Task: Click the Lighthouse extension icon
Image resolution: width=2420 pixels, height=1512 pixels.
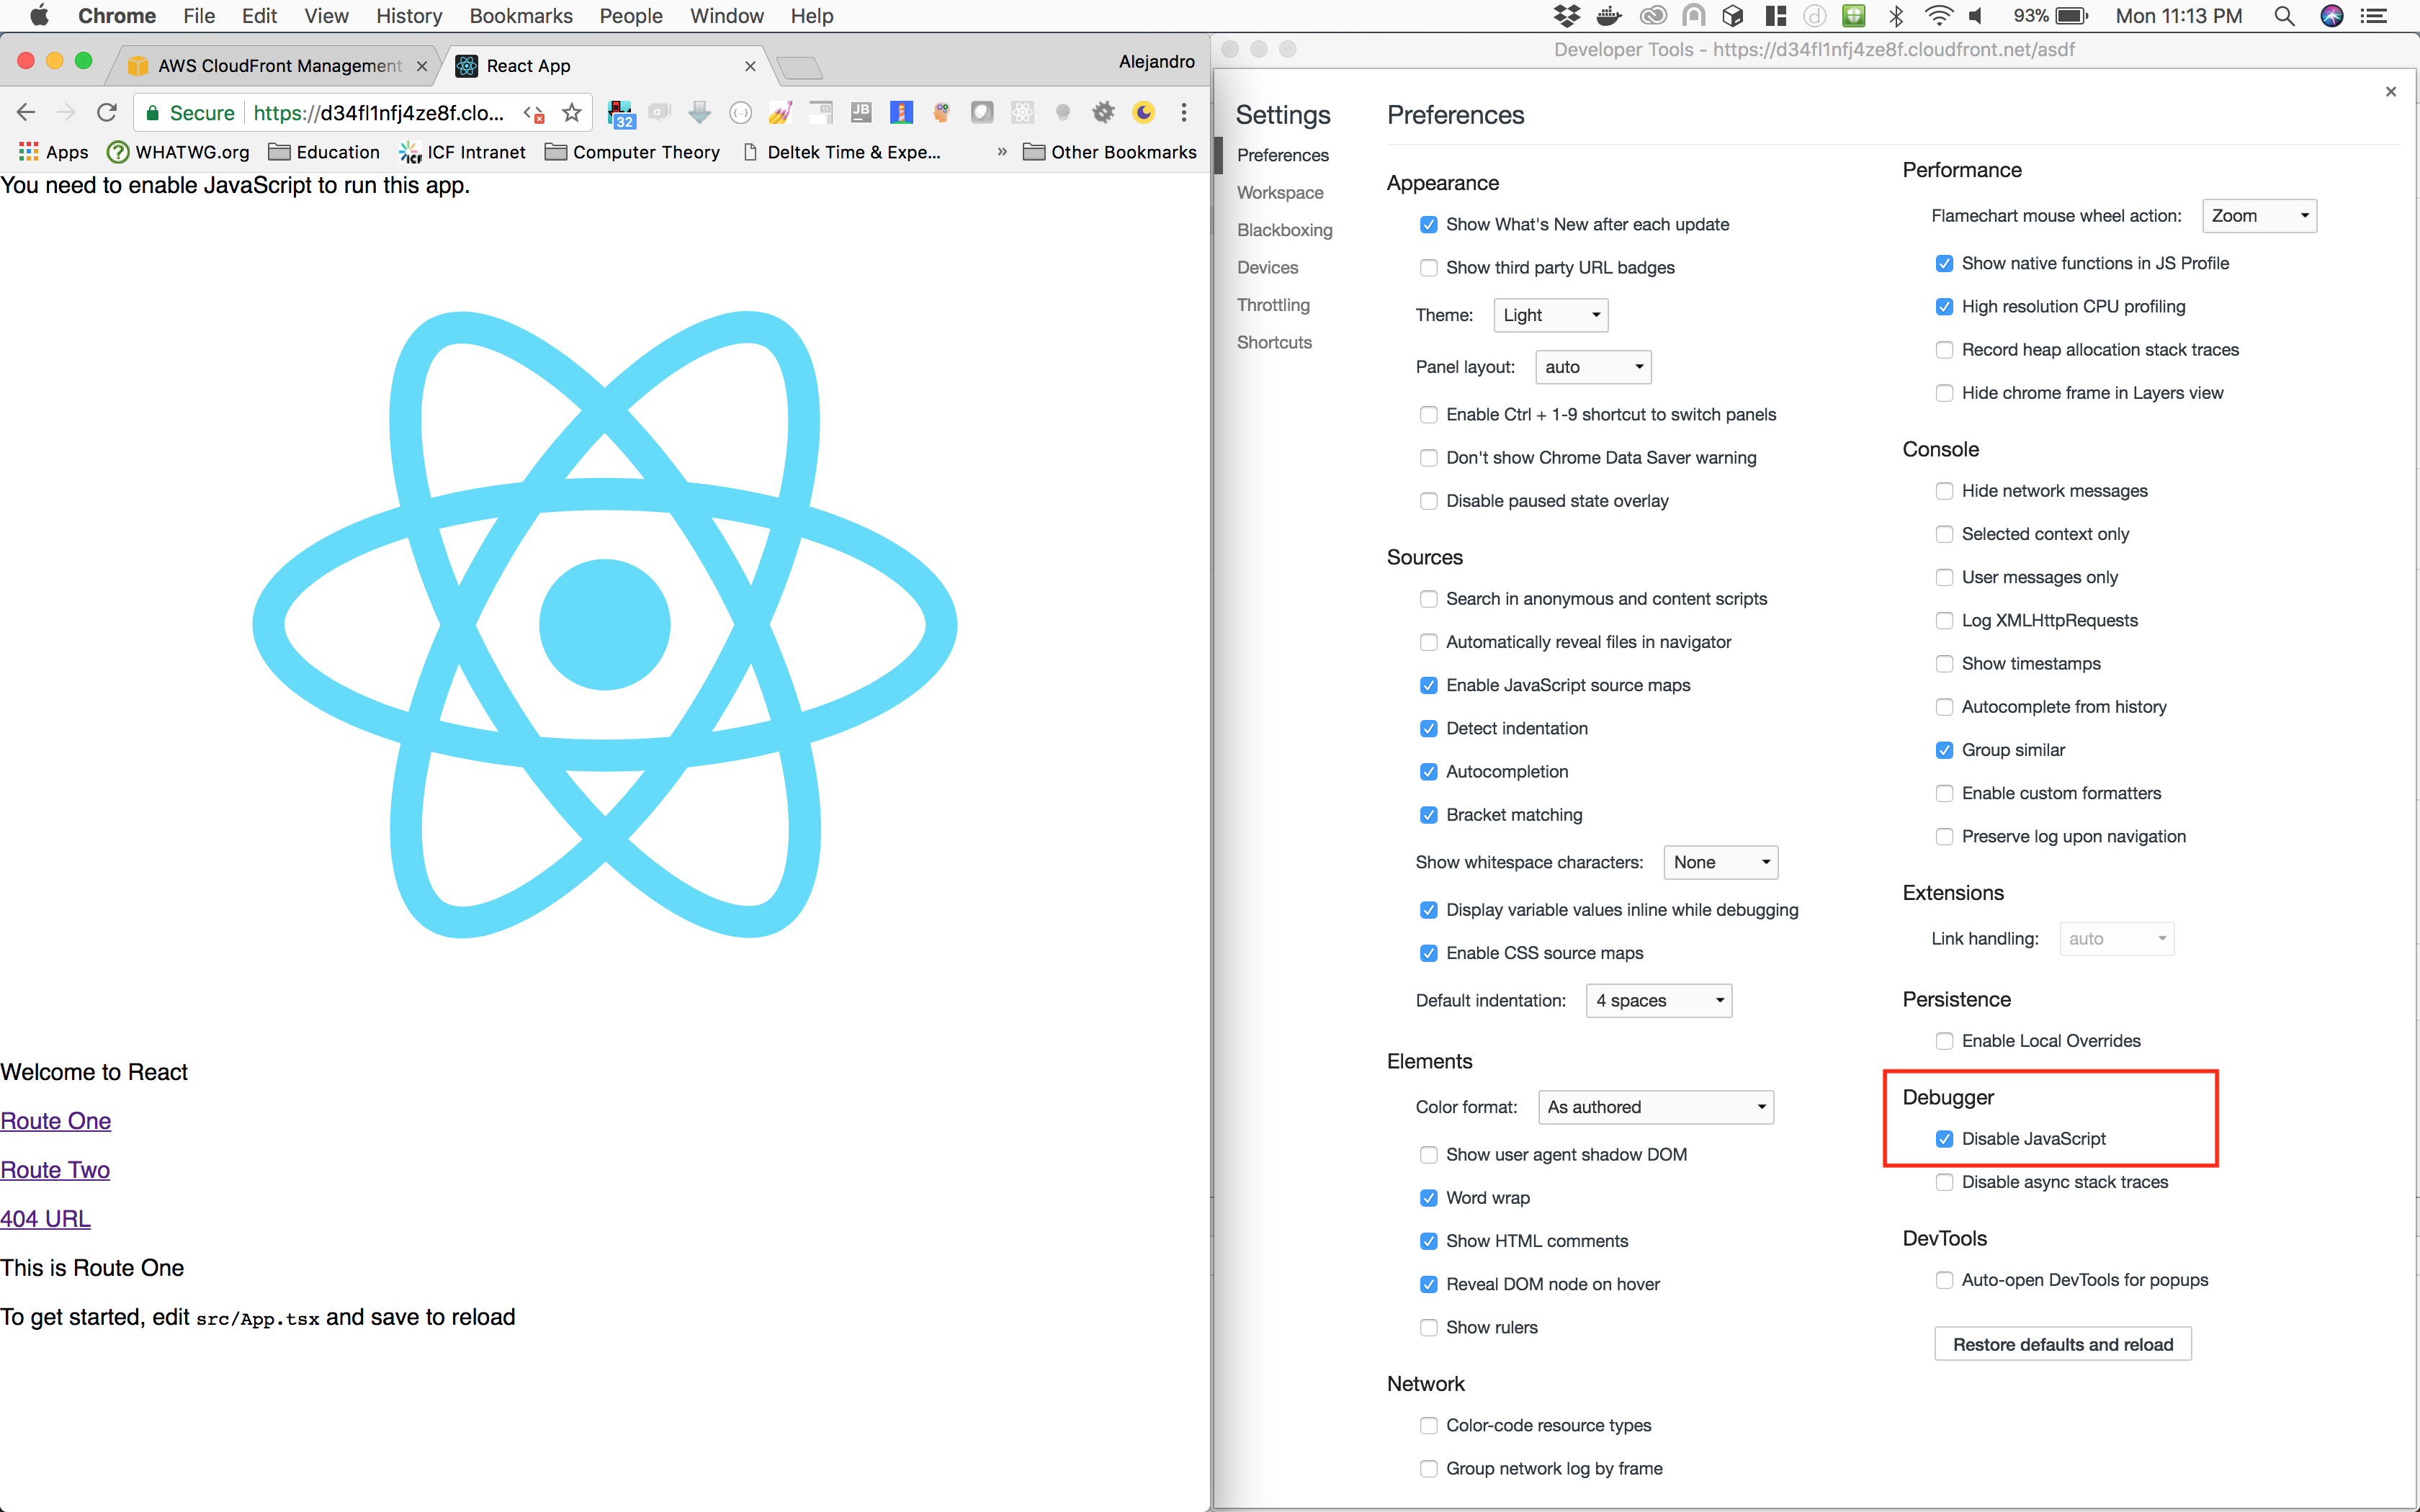Action: (901, 113)
